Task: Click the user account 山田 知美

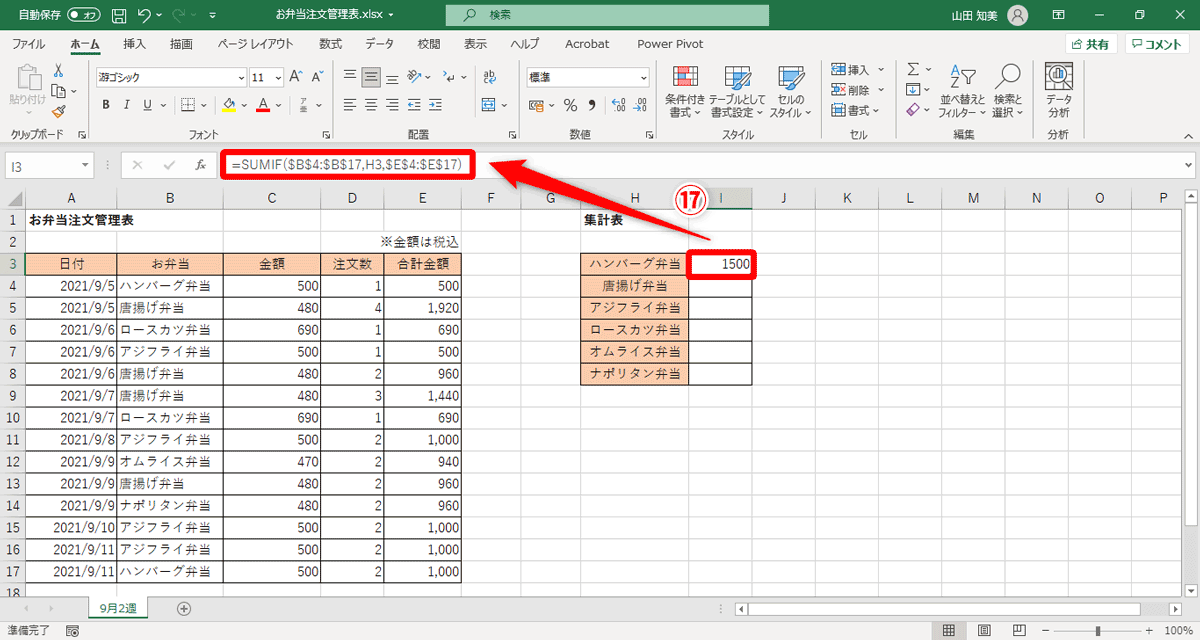Action: click(x=988, y=16)
